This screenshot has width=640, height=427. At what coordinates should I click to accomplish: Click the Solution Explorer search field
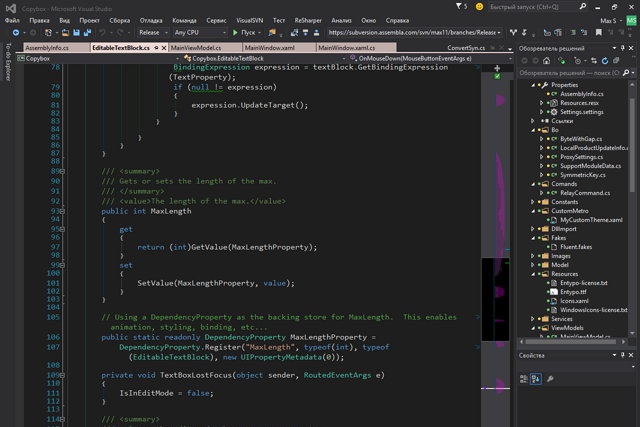click(x=570, y=73)
